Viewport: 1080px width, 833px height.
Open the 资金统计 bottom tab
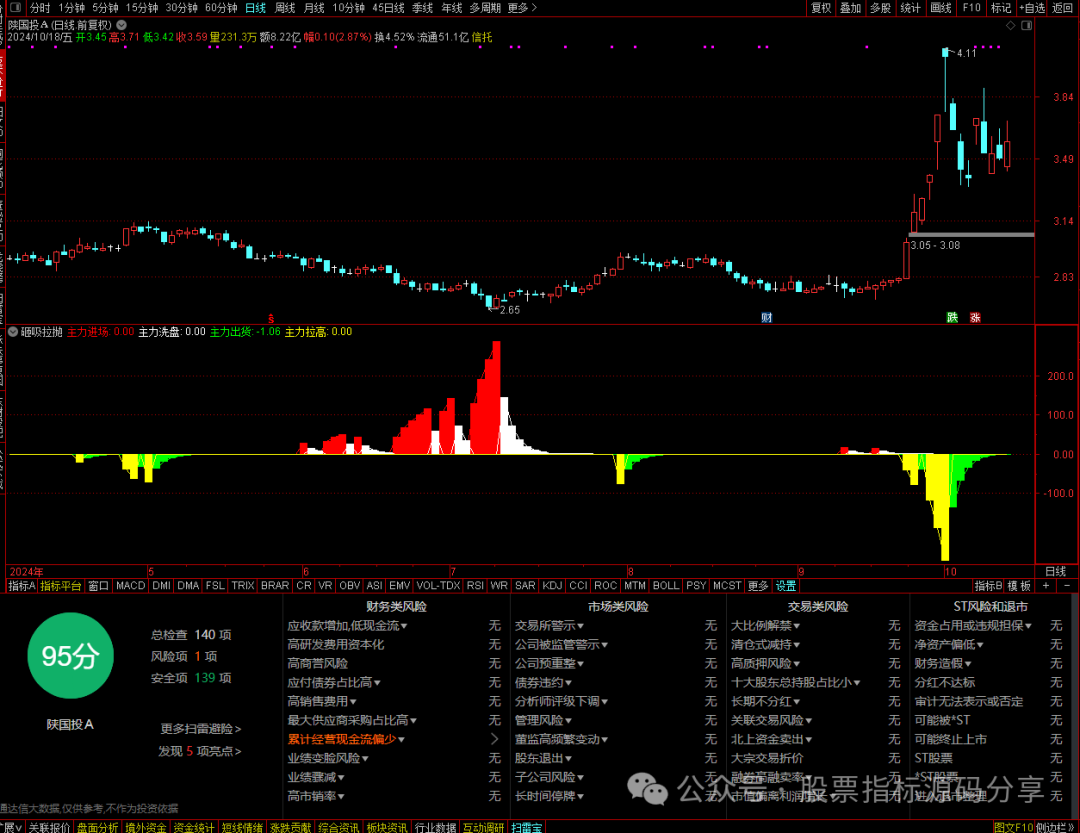coord(194,827)
